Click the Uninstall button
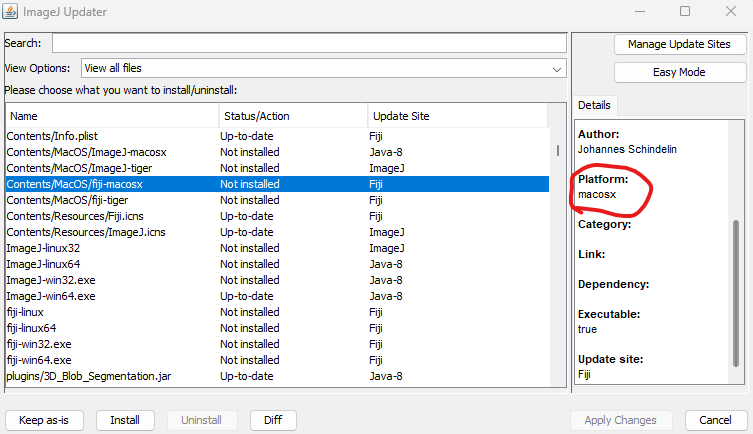This screenshot has height=434, width=753. (202, 421)
